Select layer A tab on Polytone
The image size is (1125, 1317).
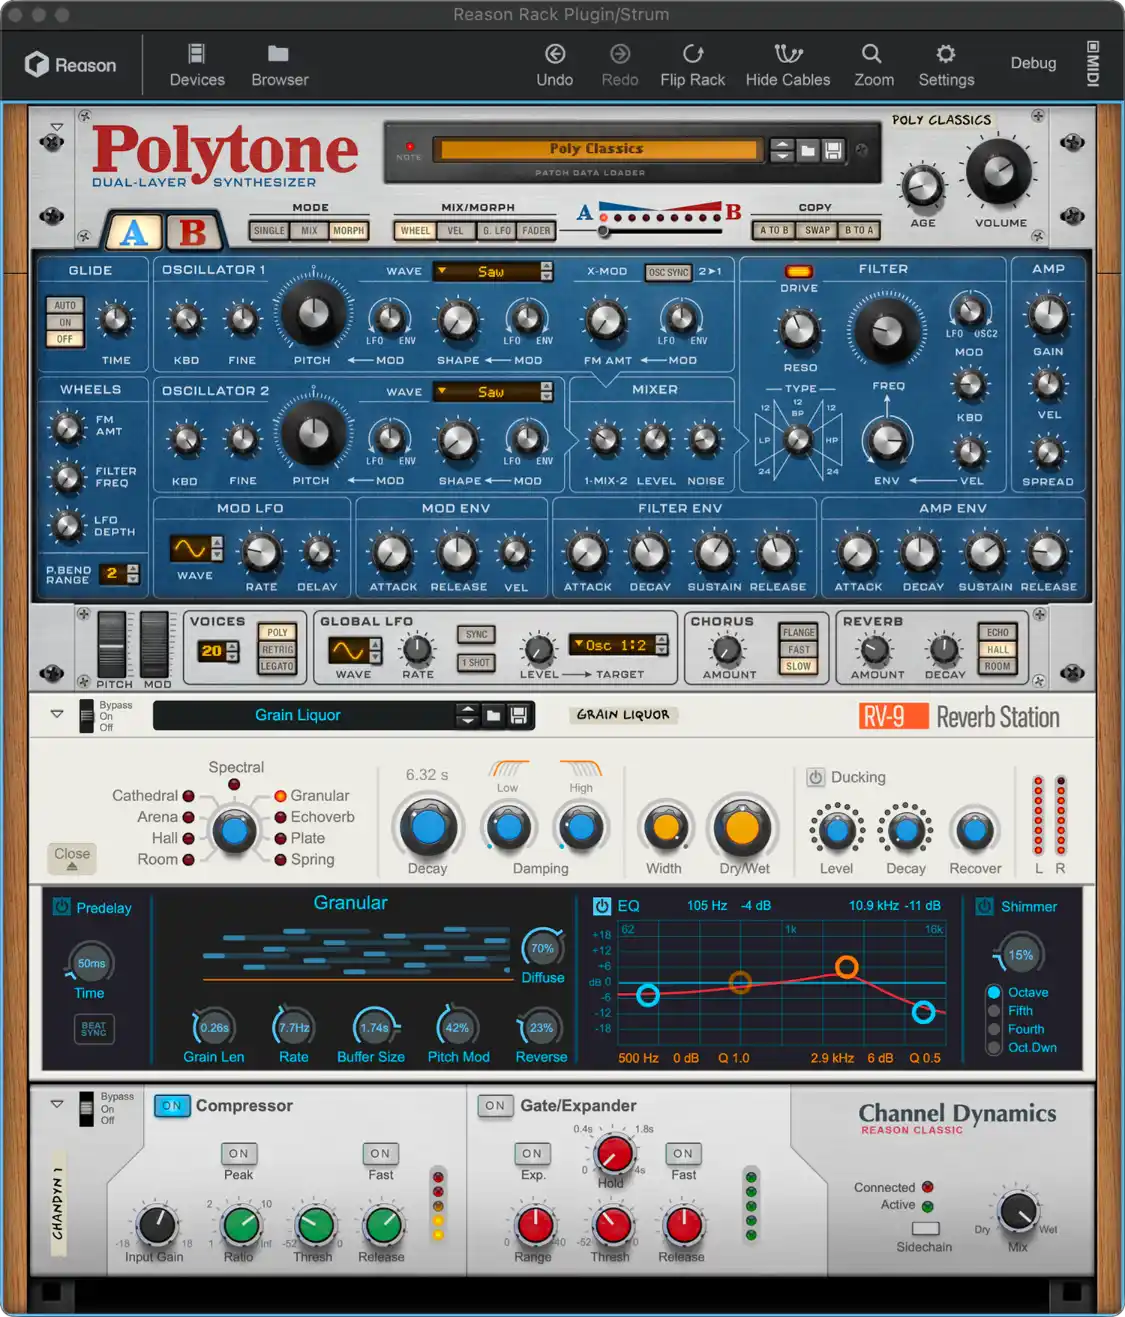tap(133, 232)
